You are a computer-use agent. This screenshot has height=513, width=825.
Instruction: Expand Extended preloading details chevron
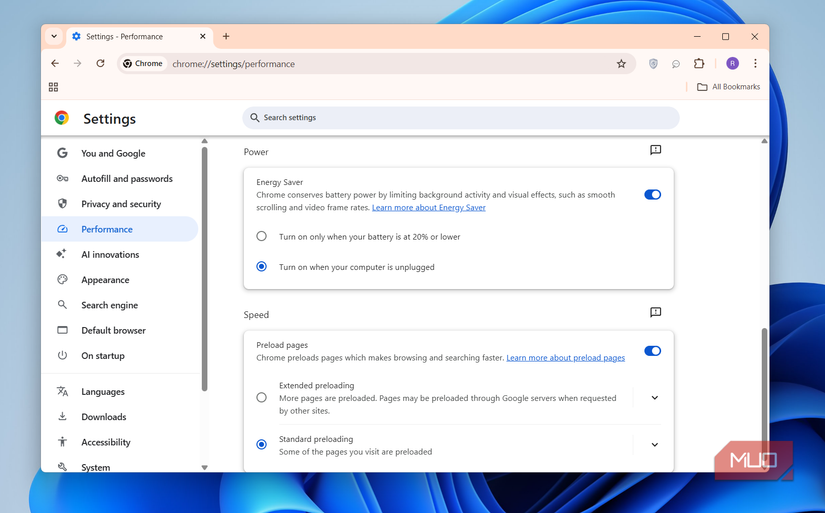pyautogui.click(x=655, y=398)
